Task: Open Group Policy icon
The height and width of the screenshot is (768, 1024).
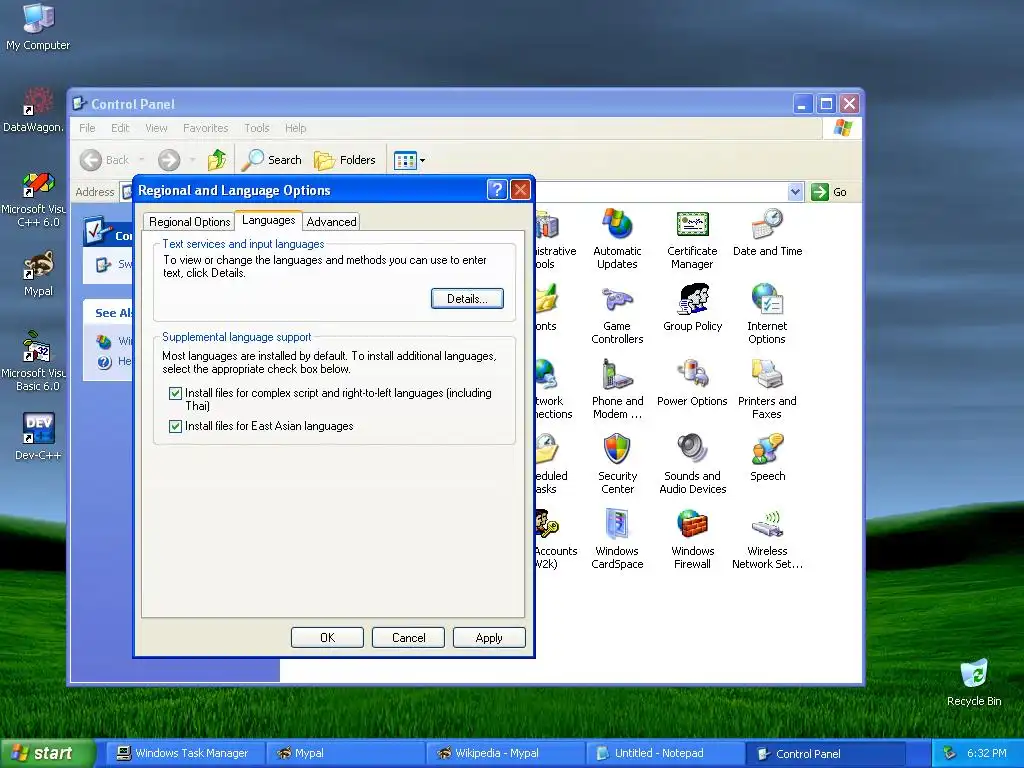Action: pos(692,308)
